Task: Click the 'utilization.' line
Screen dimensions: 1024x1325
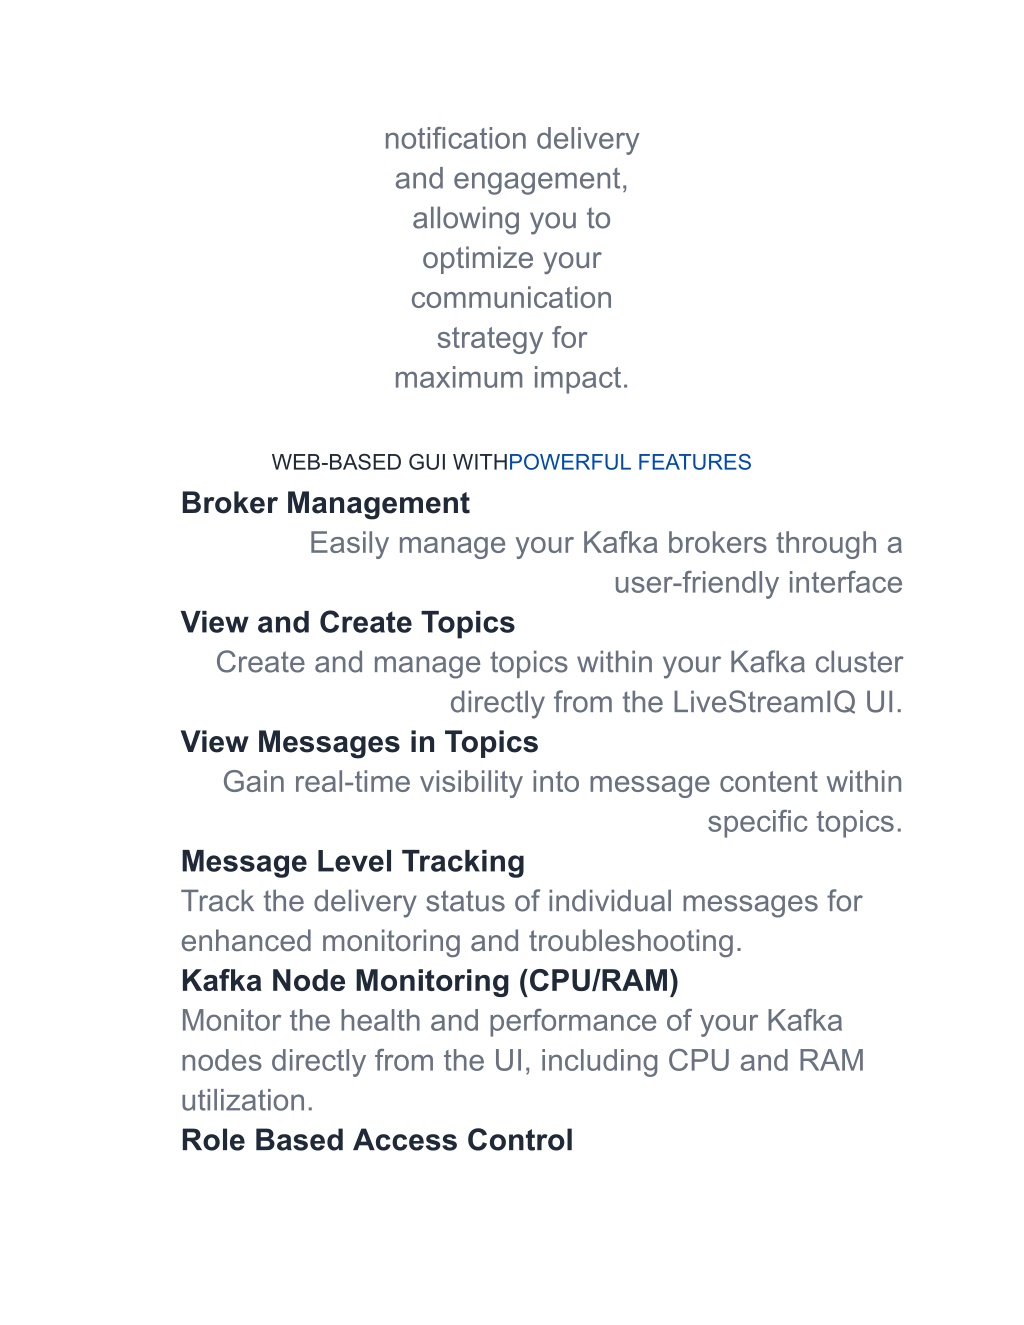Action: [247, 1101]
